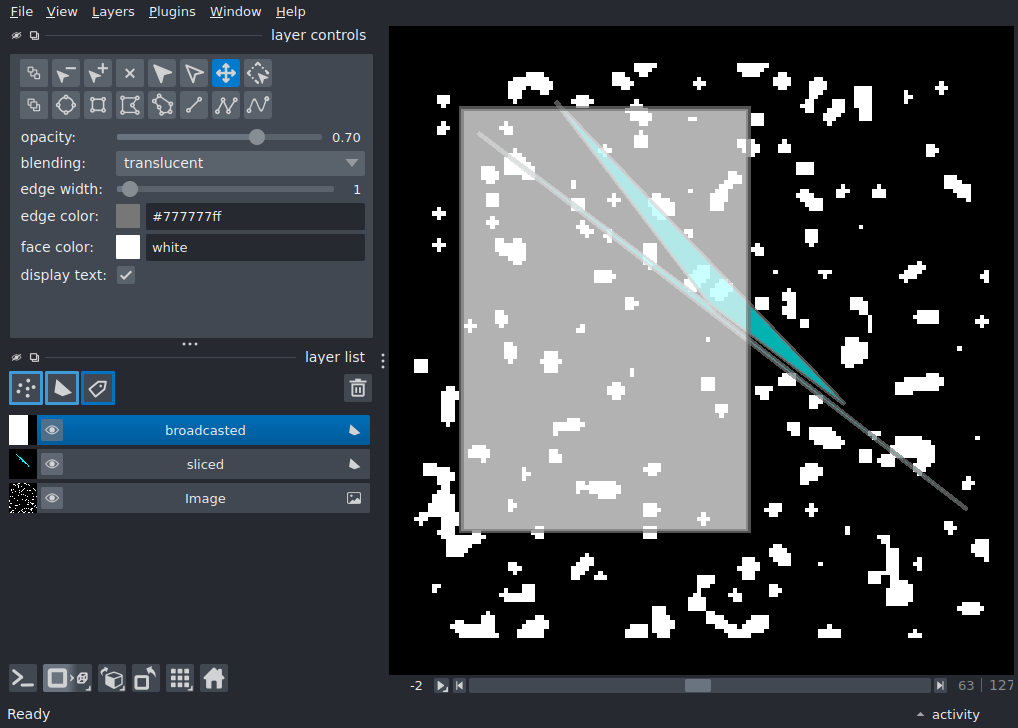Image resolution: width=1018 pixels, height=728 pixels.
Task: Uncheck the display text checkbox
Action: click(126, 275)
